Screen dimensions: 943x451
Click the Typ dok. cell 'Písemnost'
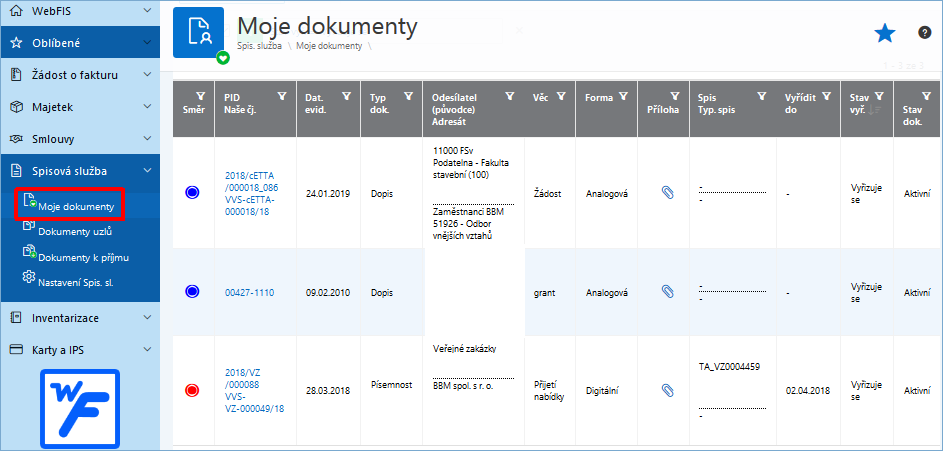[x=392, y=385]
